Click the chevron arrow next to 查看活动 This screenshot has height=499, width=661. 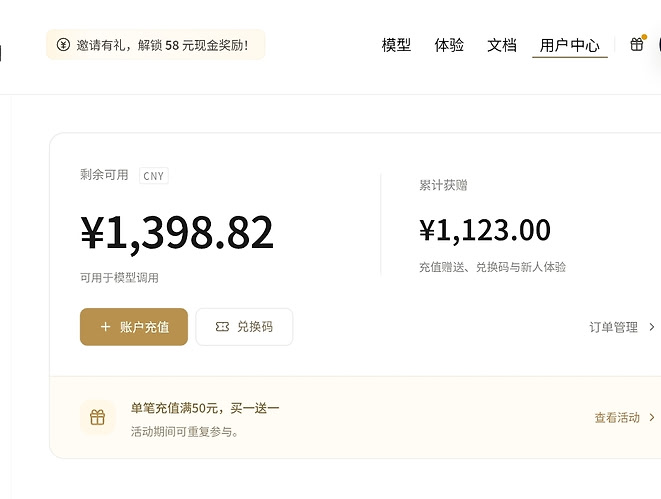click(652, 417)
